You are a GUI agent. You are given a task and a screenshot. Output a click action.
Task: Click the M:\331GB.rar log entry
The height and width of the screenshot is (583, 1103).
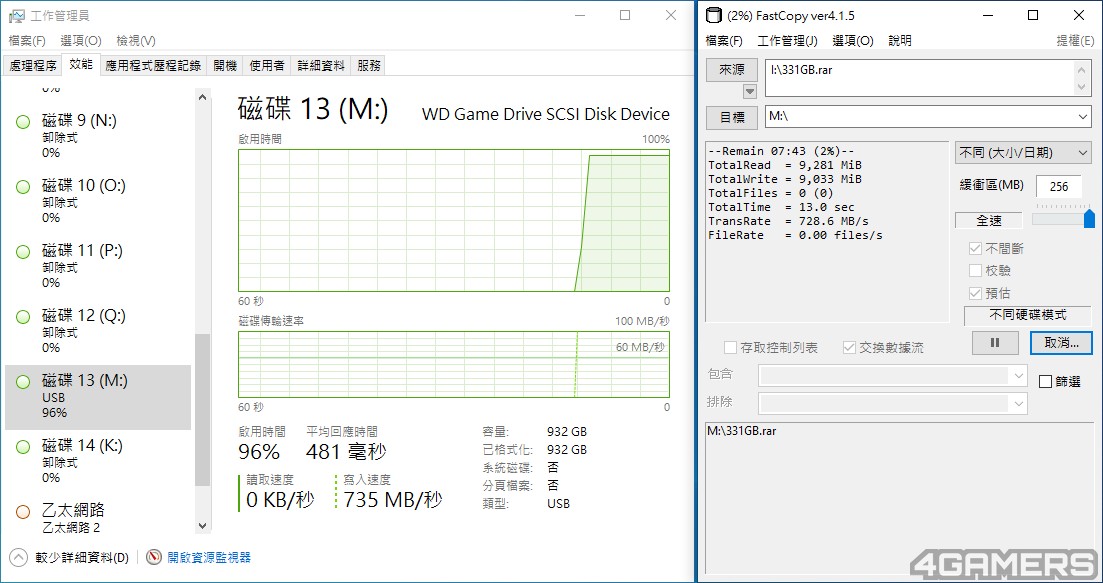(741, 430)
